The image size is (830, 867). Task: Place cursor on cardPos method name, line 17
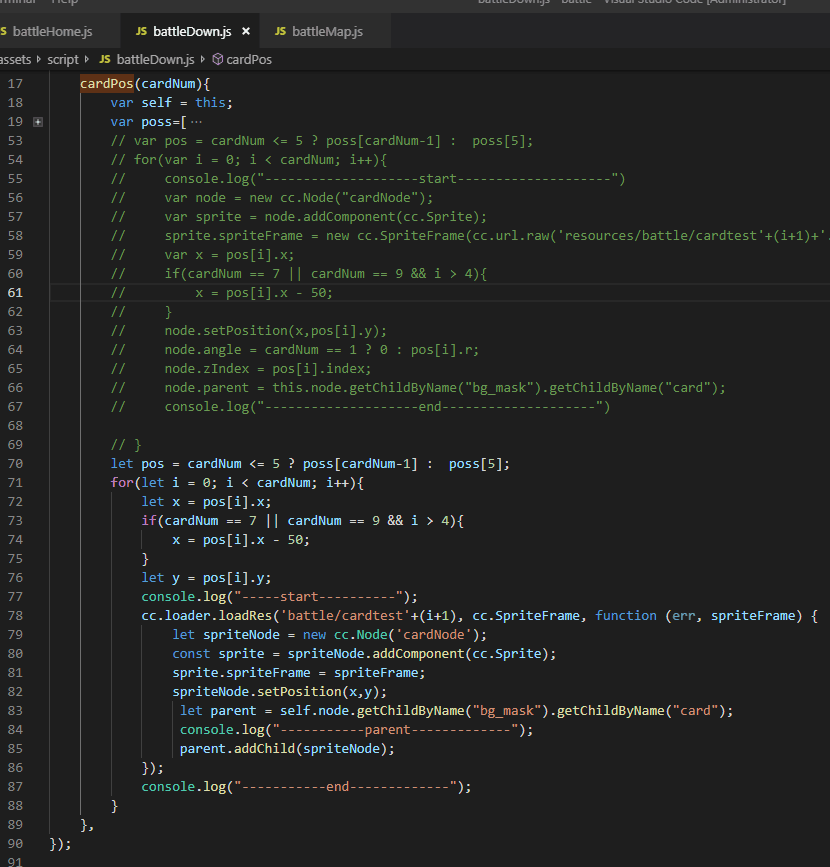[x=107, y=84]
